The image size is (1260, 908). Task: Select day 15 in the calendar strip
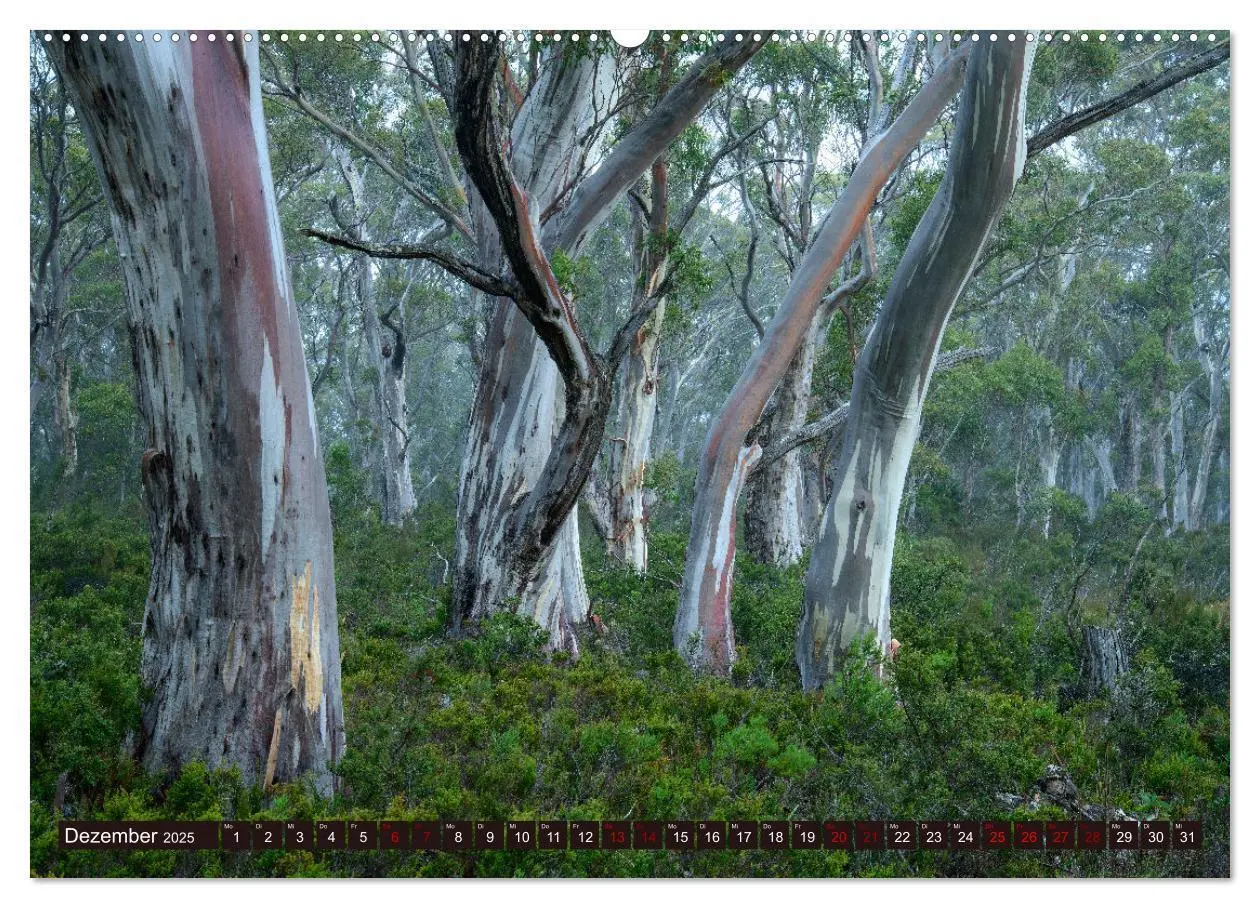679,836
